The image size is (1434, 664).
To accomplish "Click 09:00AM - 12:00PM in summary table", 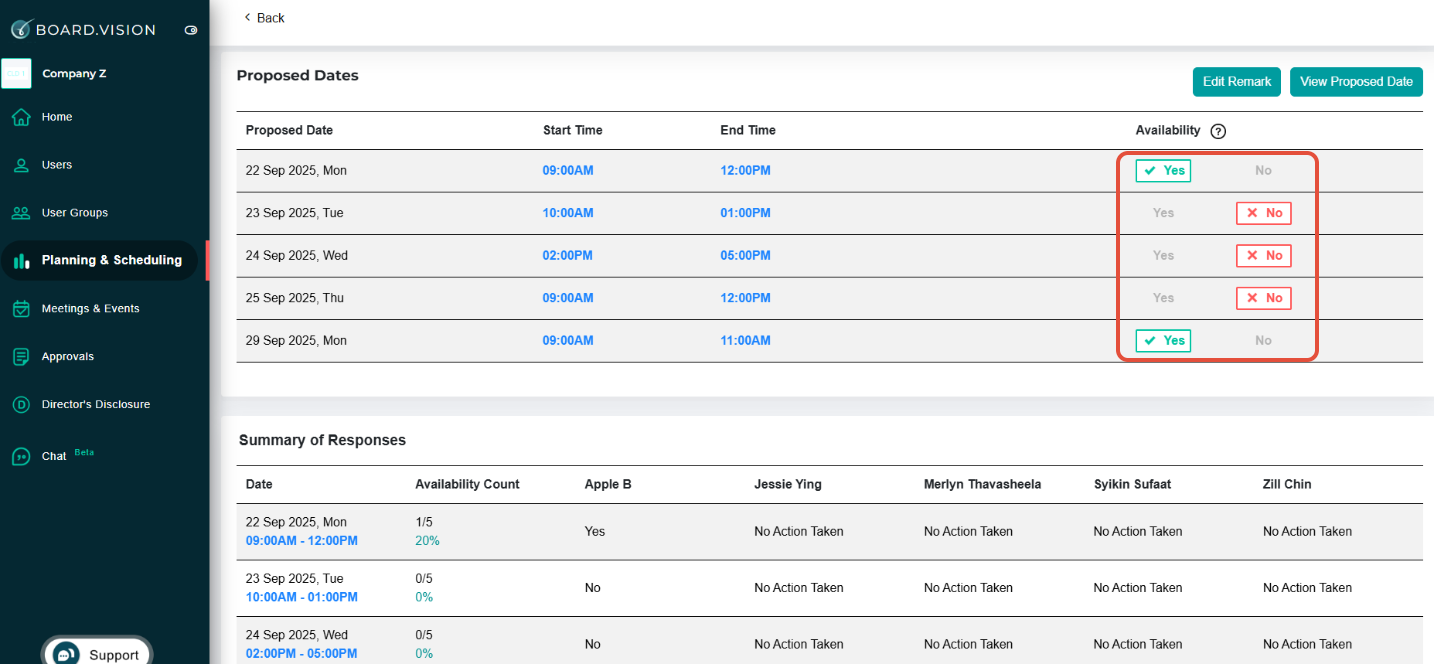I will pyautogui.click(x=302, y=541).
